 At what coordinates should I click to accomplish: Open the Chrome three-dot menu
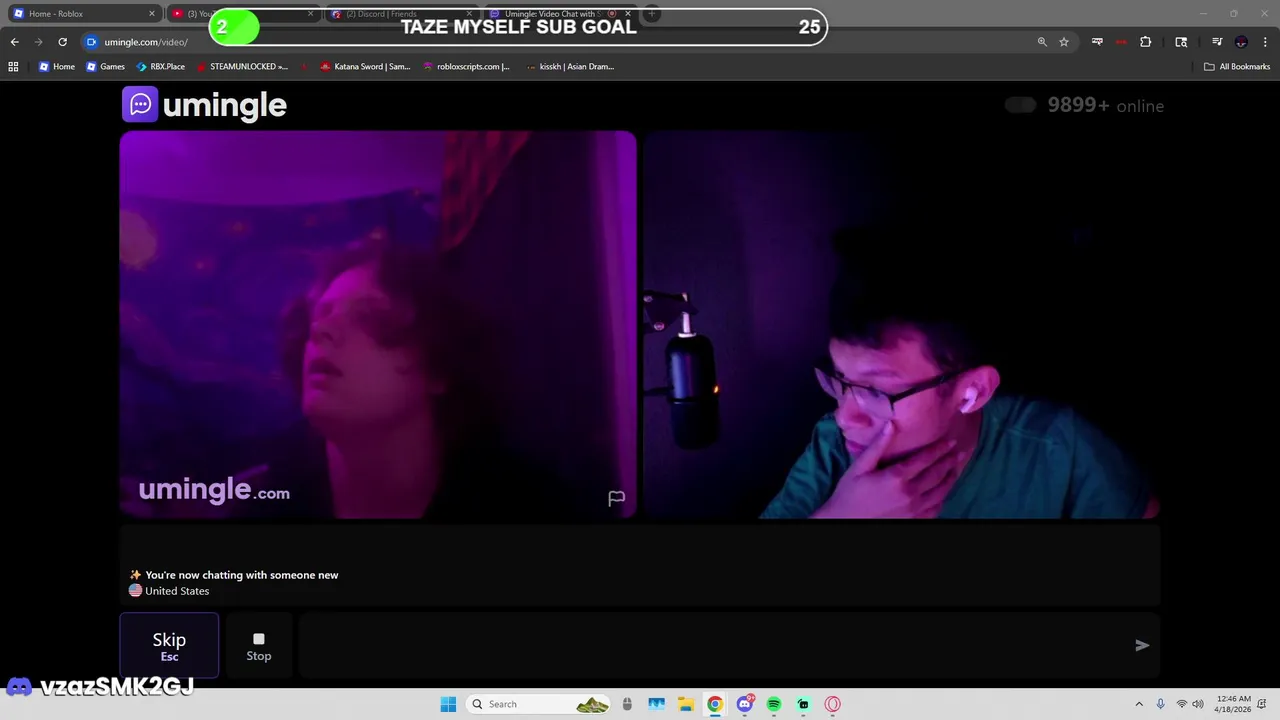click(1265, 42)
